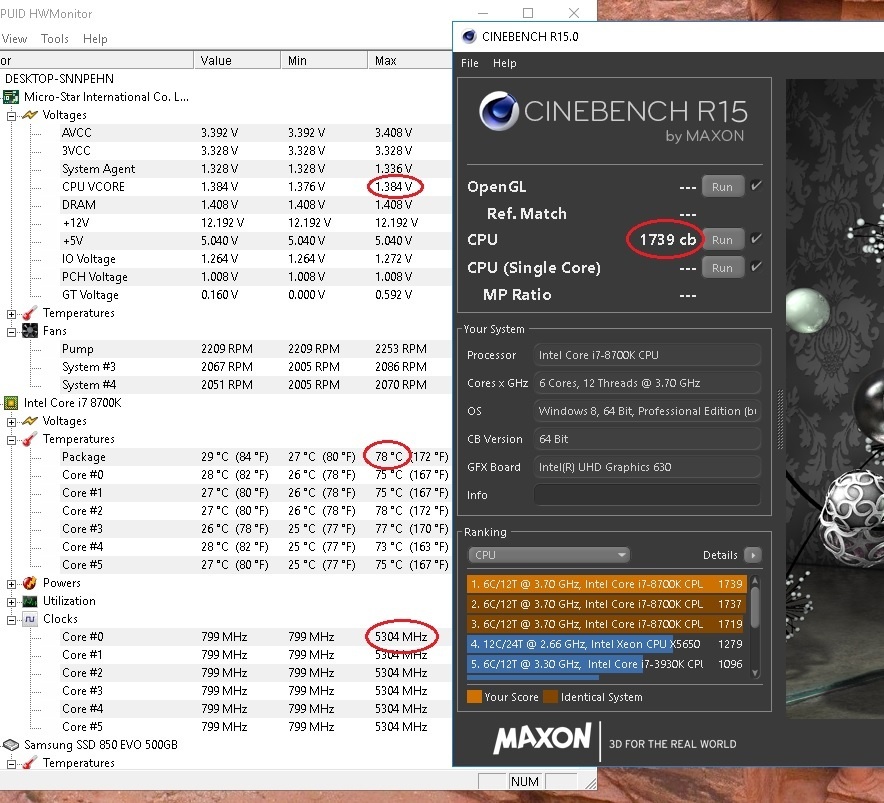Screen dimensions: 884x803
Task: Expand the Intel Core i7 Voltages node
Action: (11, 422)
